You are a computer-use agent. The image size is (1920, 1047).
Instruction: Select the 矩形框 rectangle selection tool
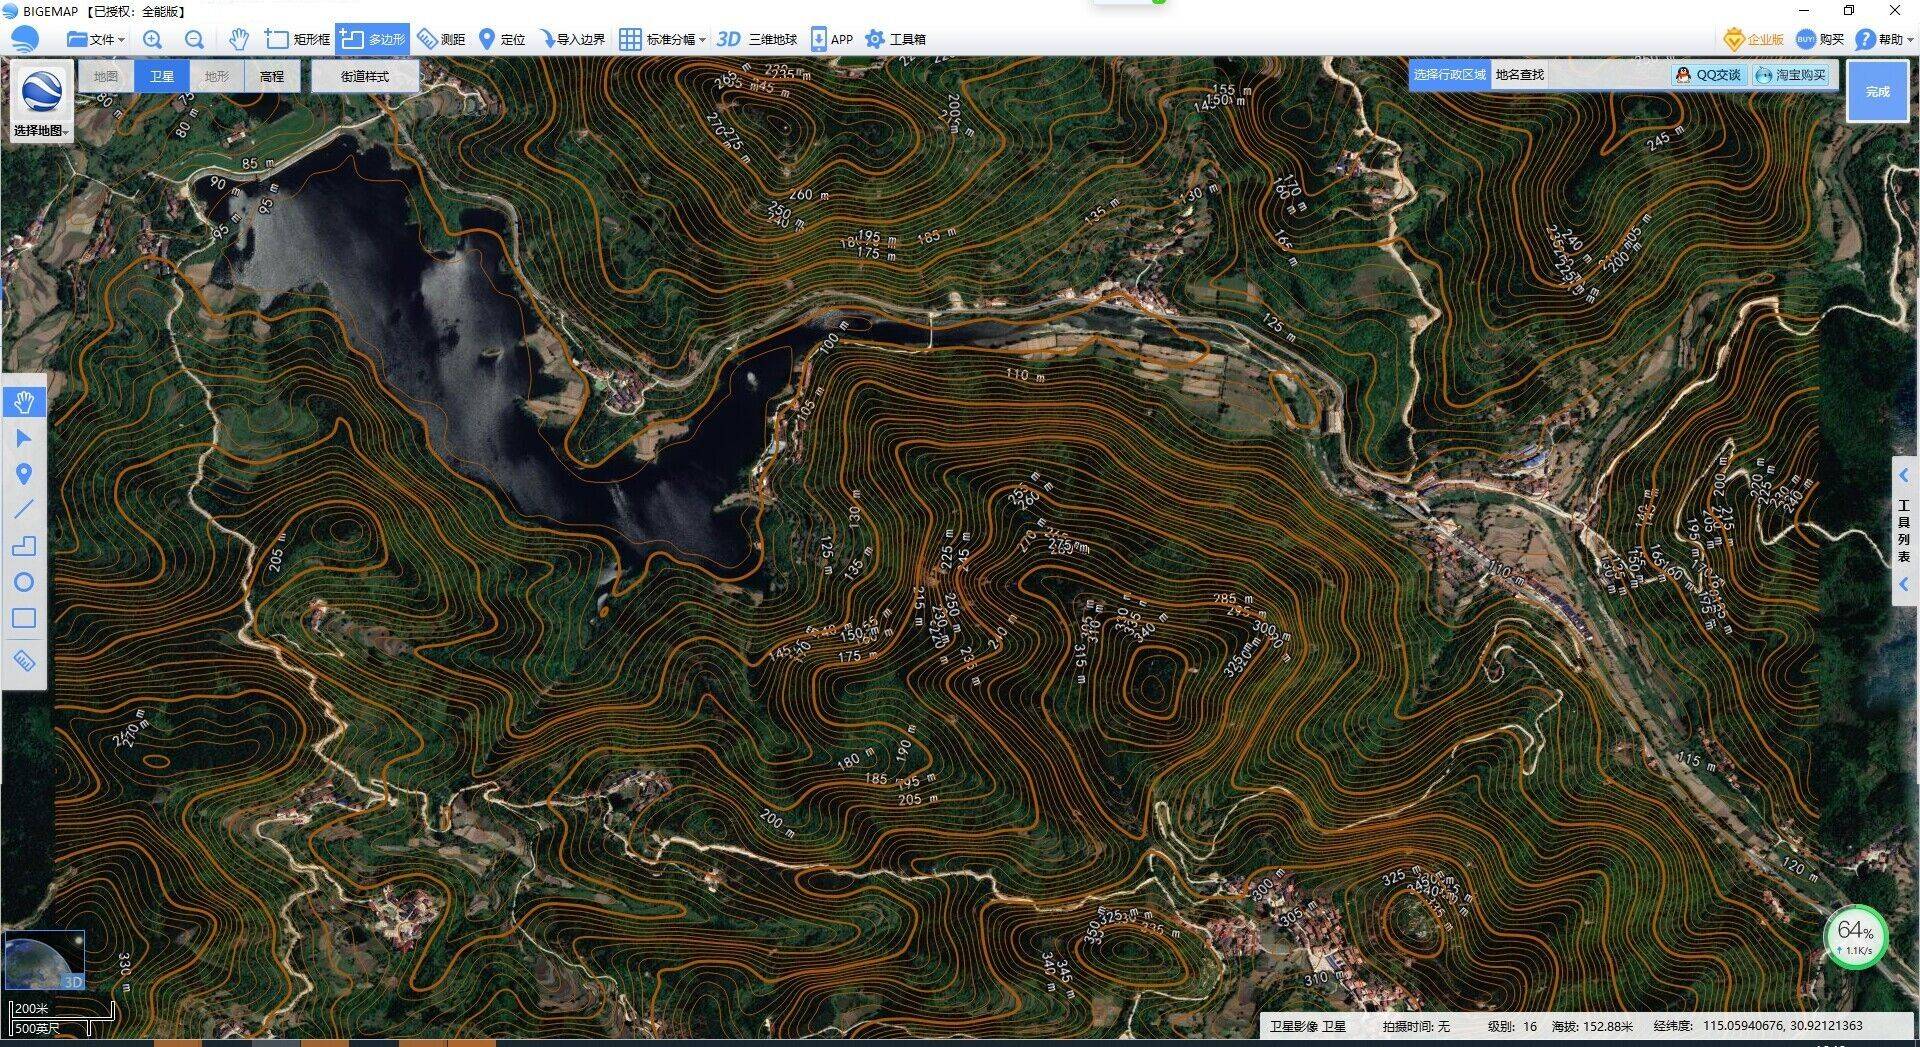(297, 39)
